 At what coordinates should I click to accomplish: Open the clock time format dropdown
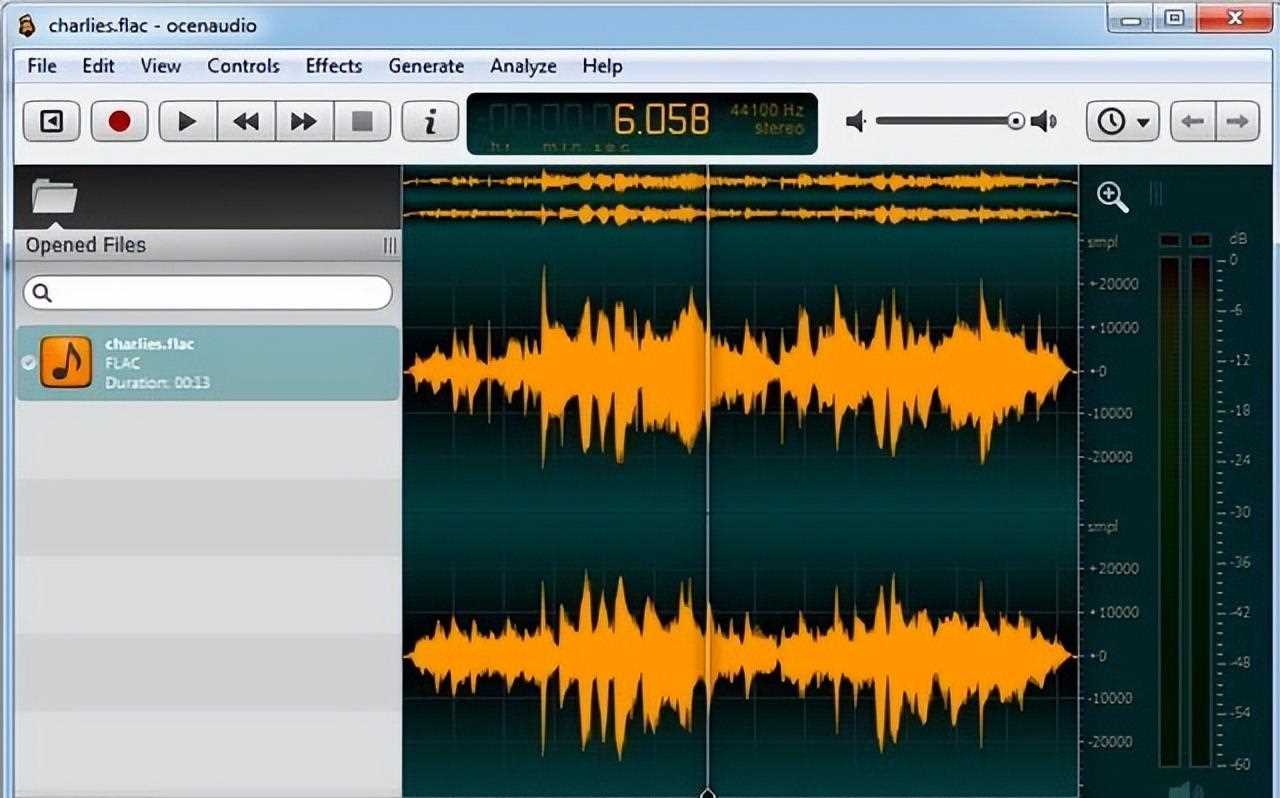point(1122,122)
